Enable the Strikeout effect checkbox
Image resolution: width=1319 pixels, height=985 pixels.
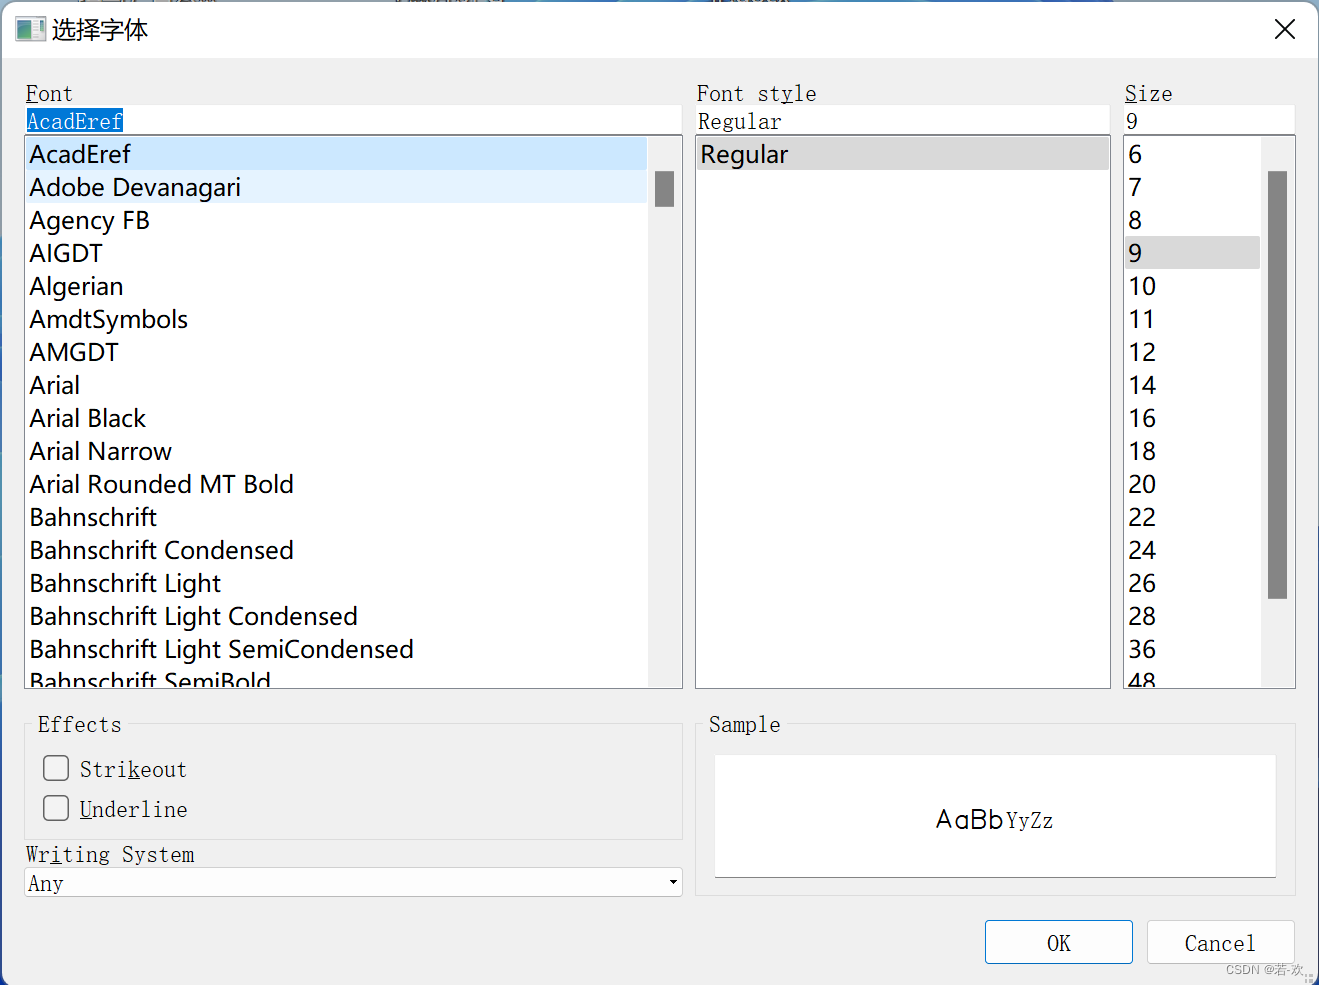(56, 768)
